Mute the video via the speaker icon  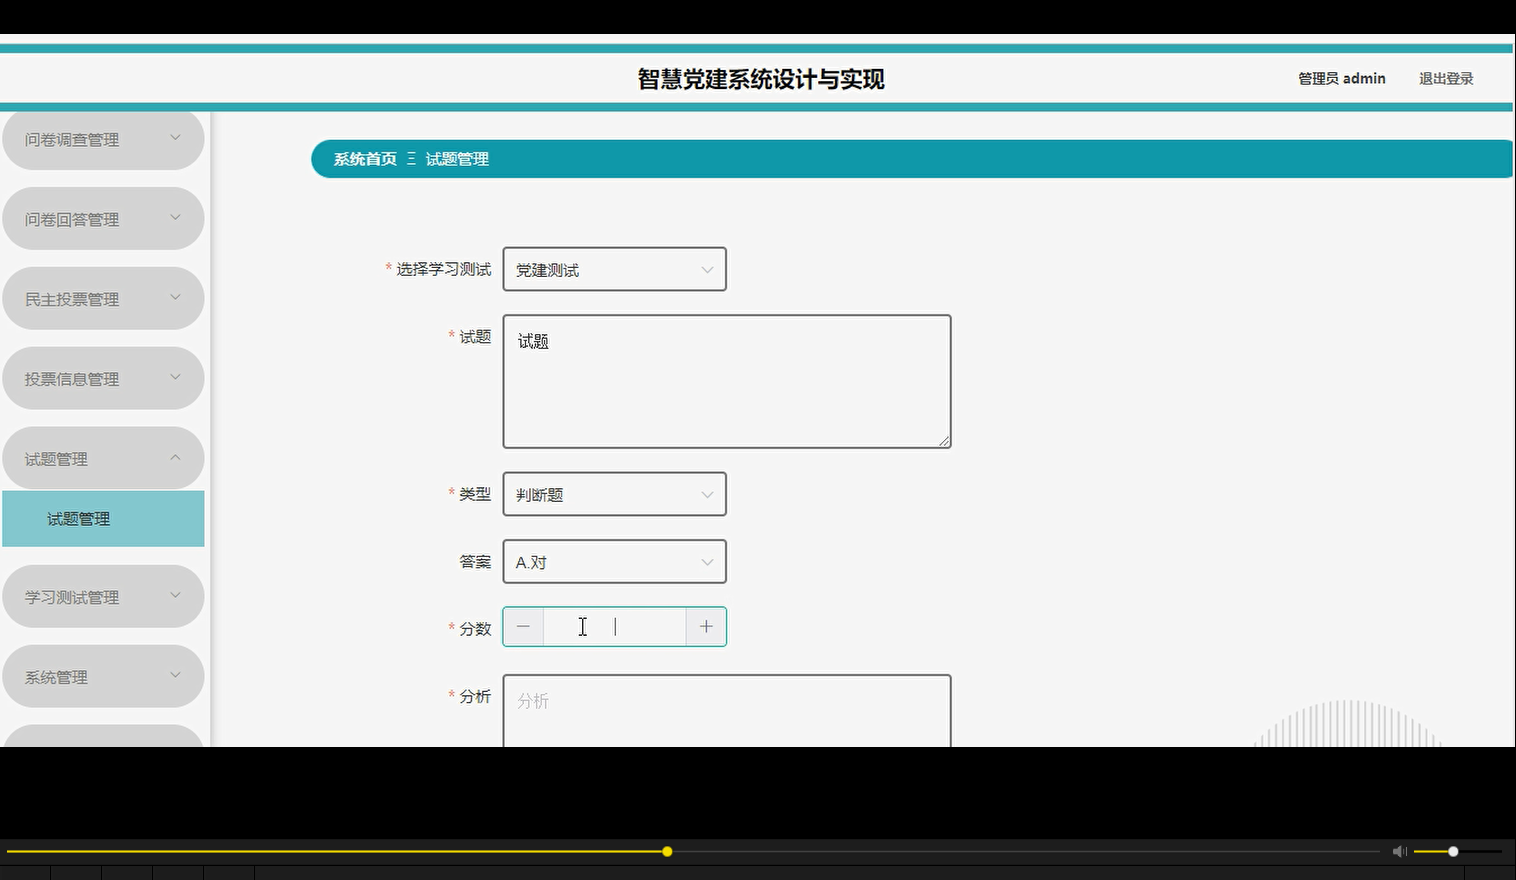click(1399, 851)
